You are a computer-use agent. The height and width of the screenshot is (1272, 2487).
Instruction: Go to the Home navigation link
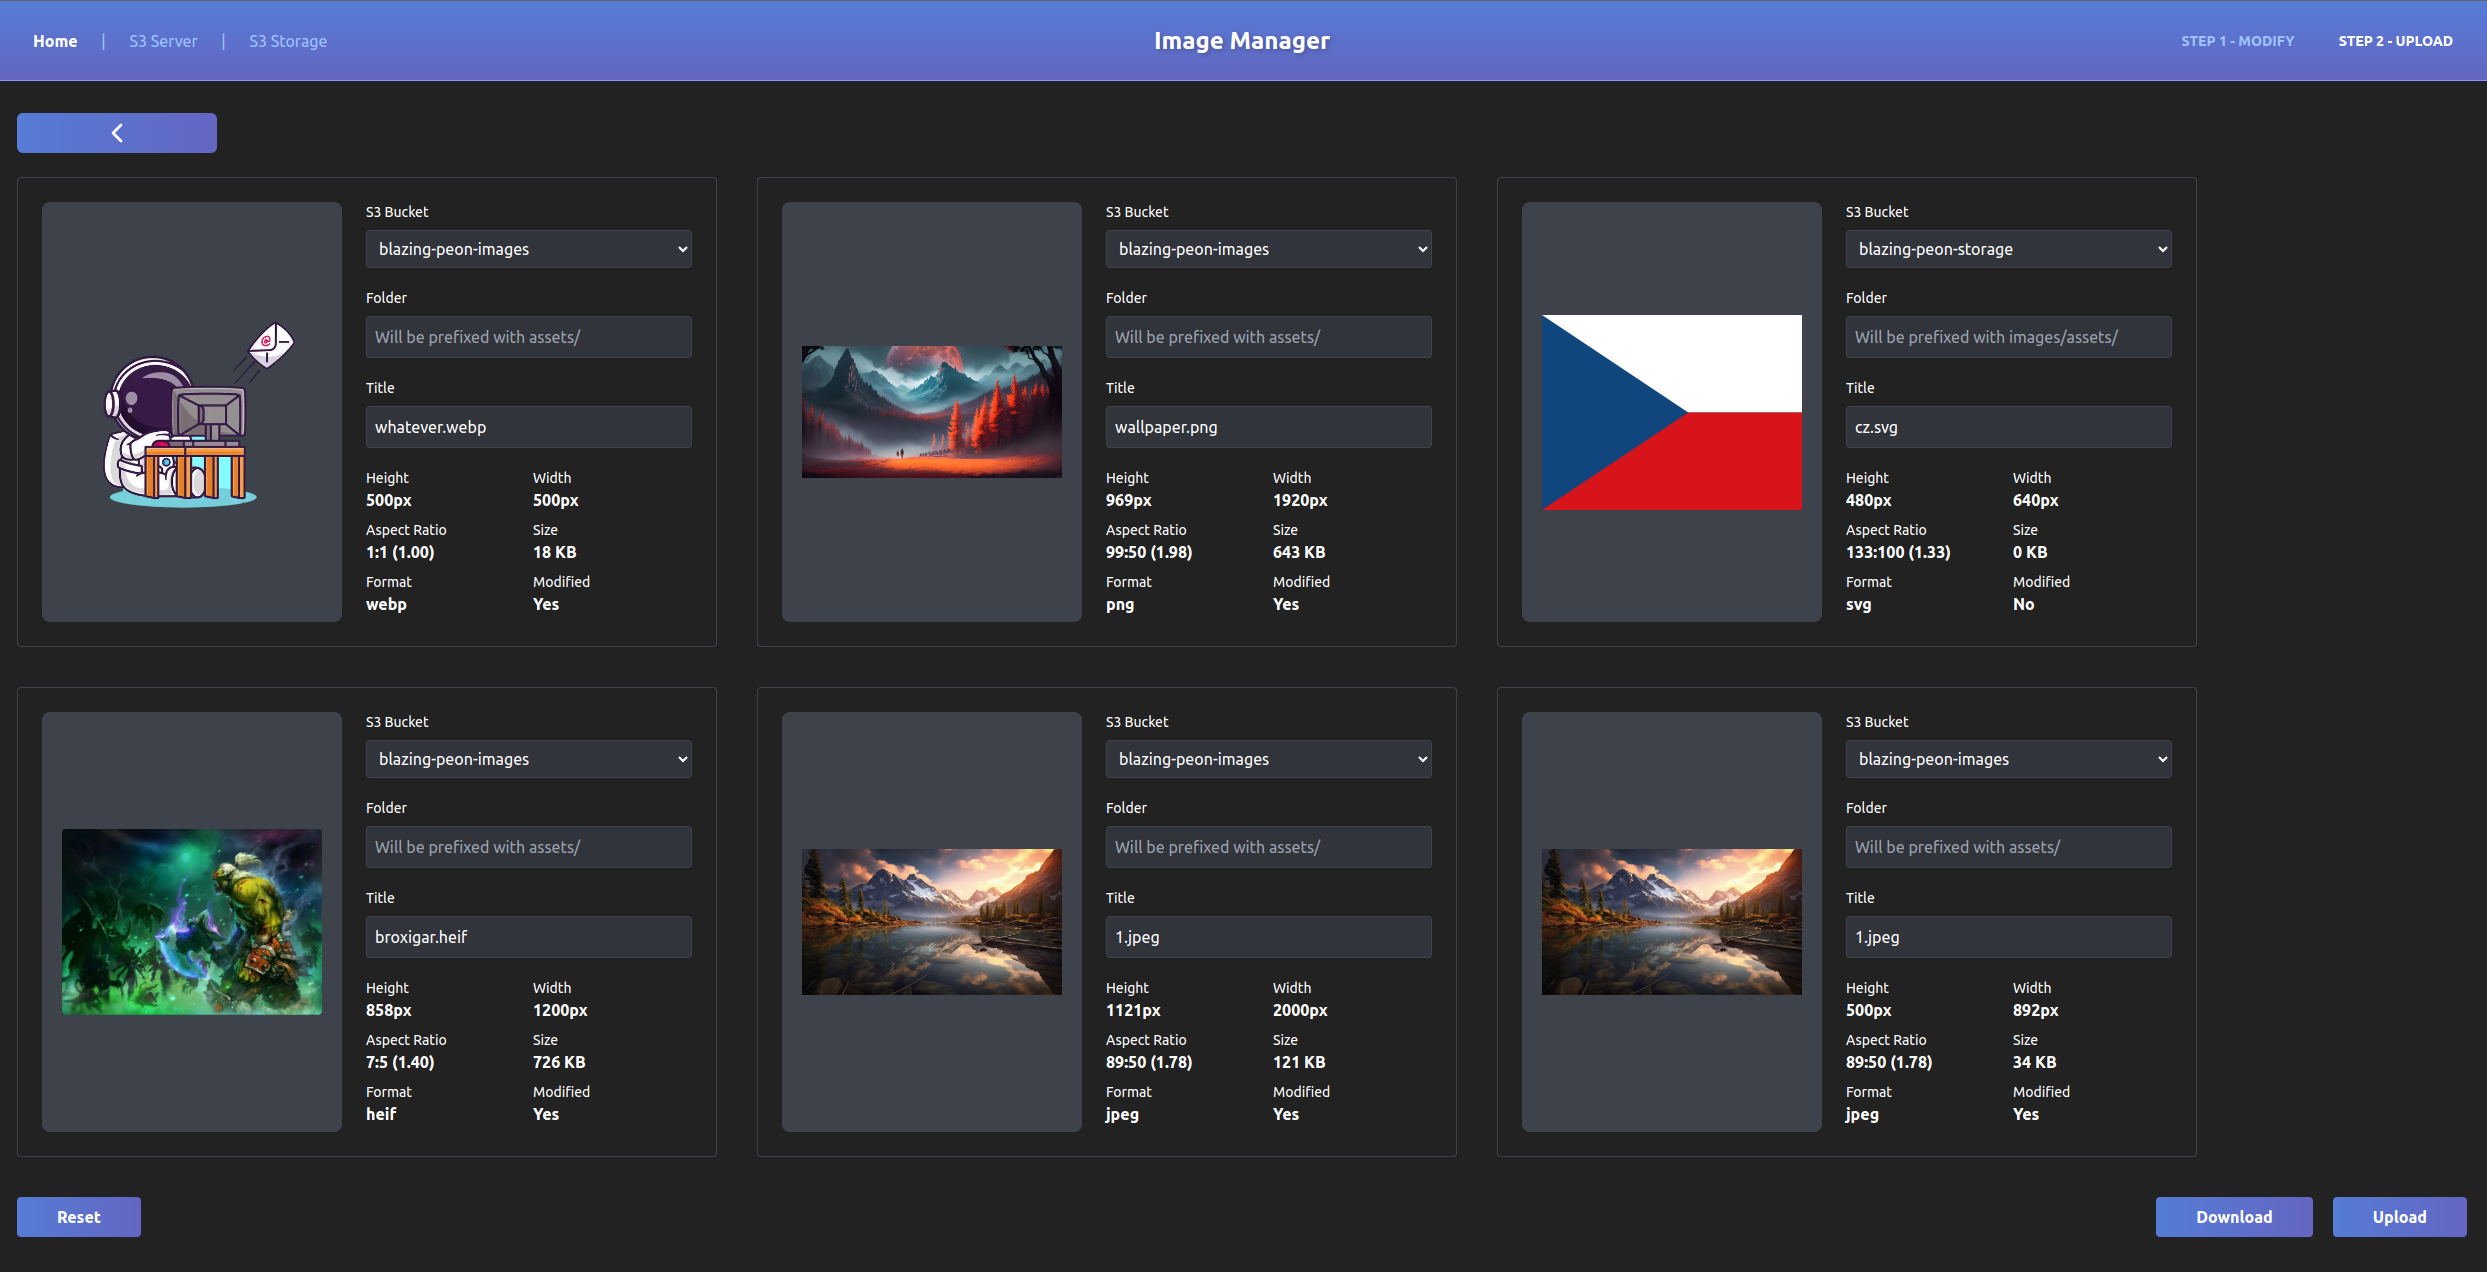[x=55, y=41]
